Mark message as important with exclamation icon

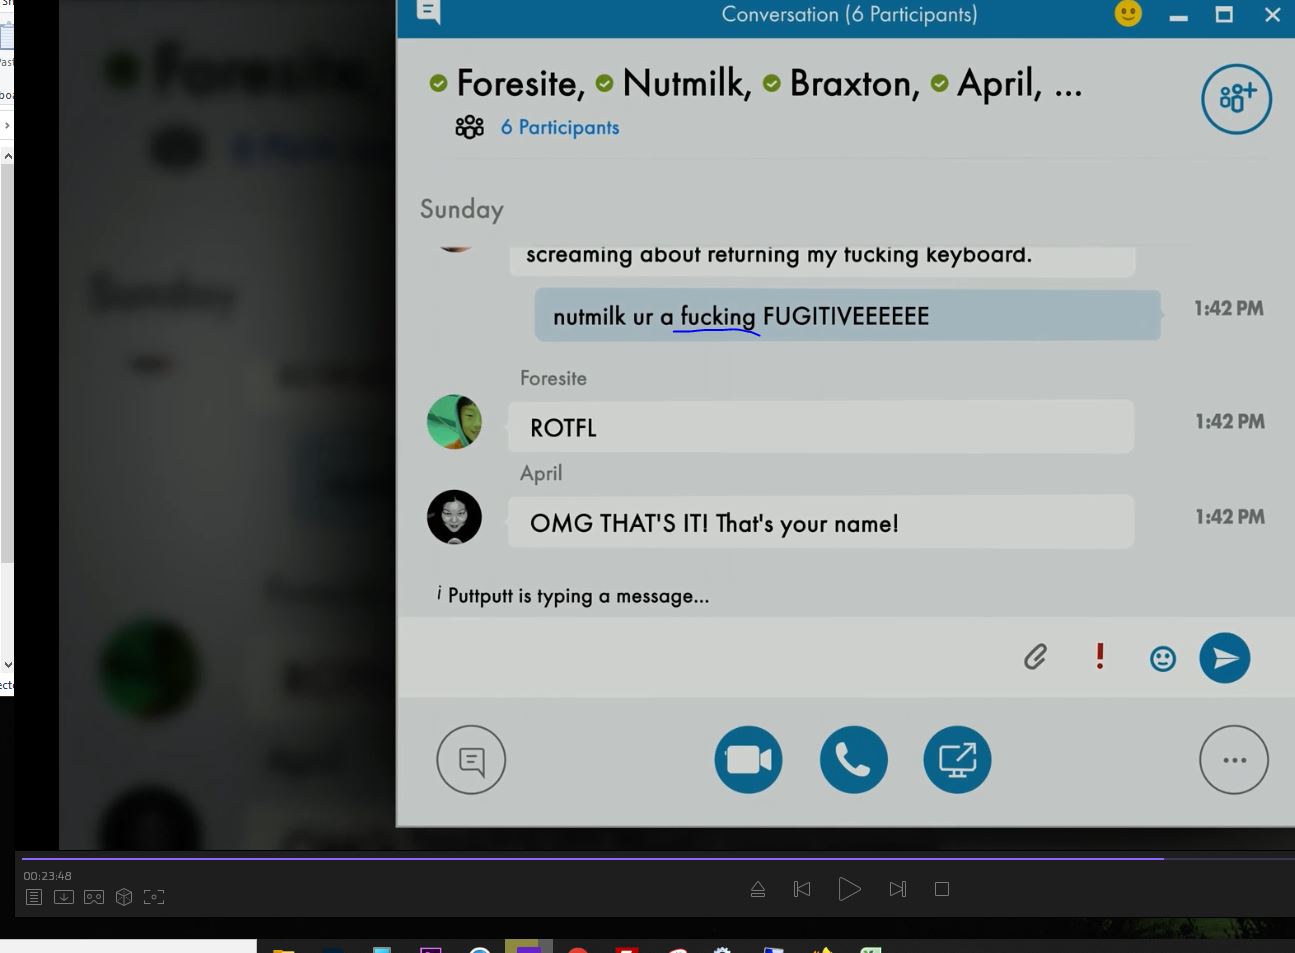1100,656
